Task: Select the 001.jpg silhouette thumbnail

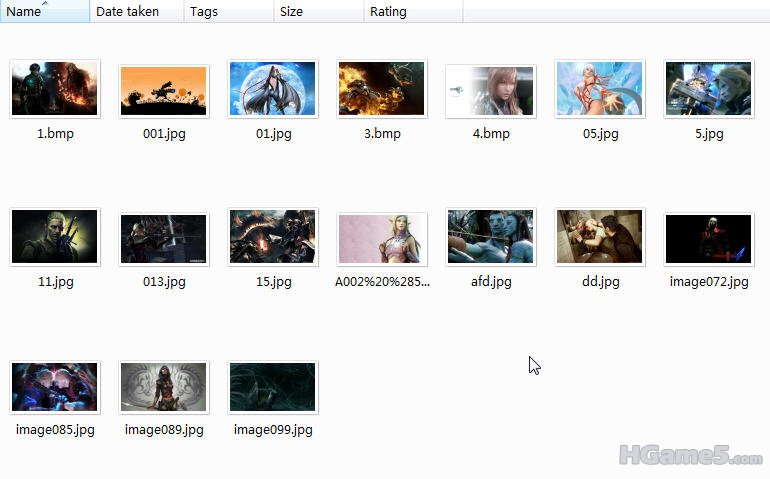Action: tap(164, 91)
